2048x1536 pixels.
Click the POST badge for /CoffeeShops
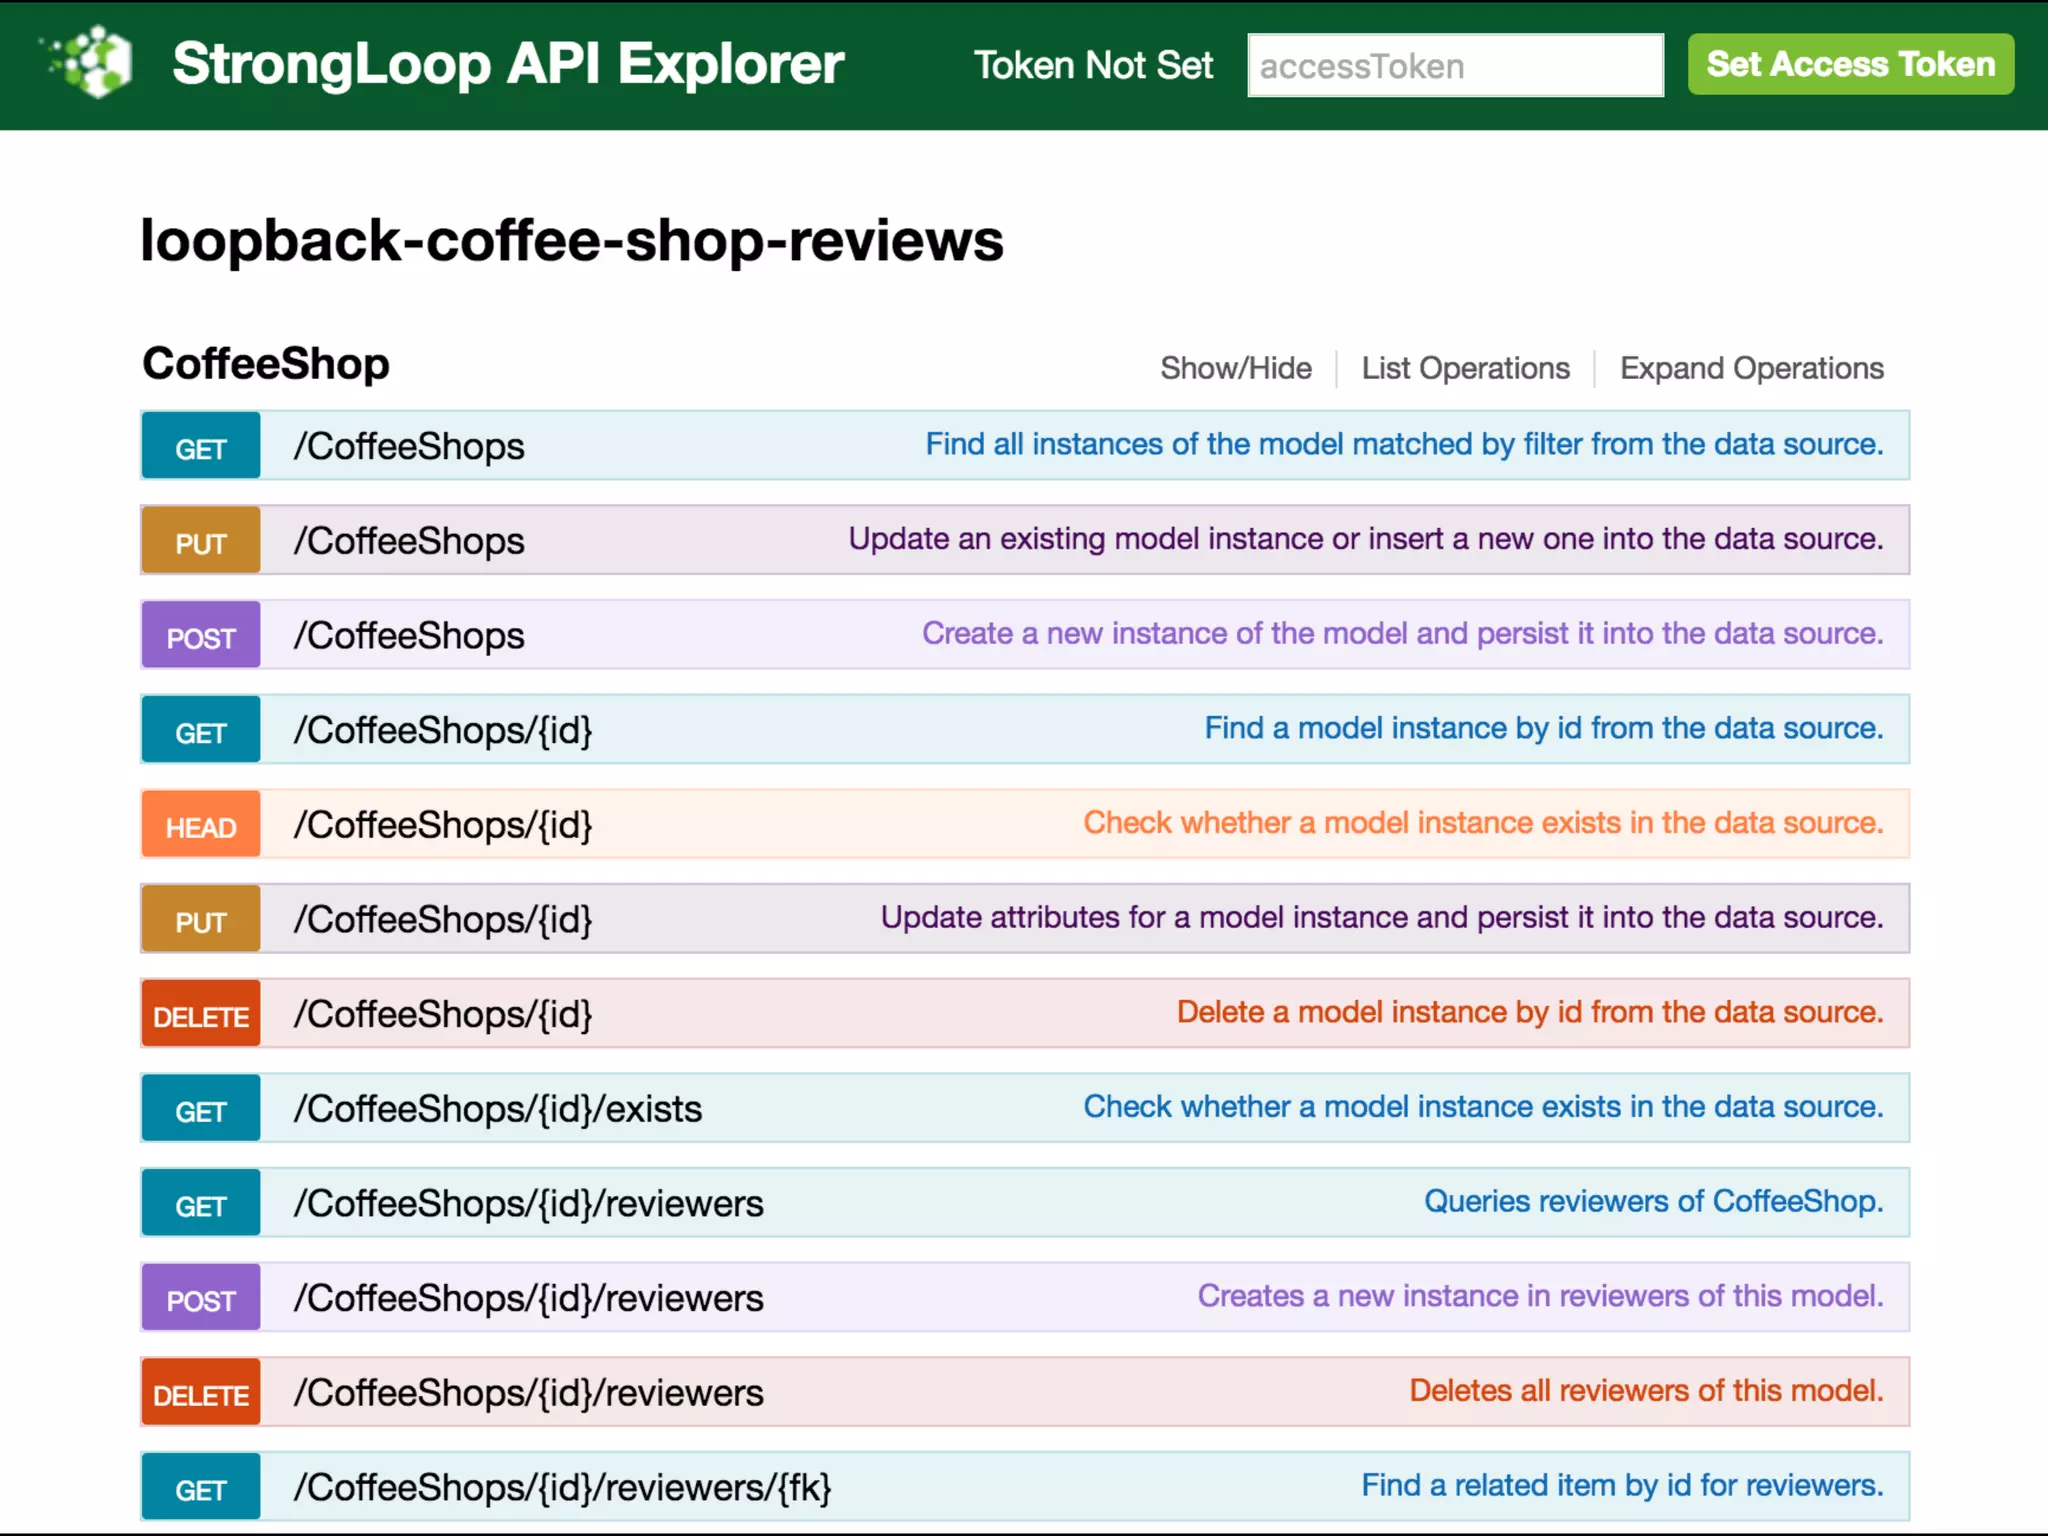click(x=201, y=636)
